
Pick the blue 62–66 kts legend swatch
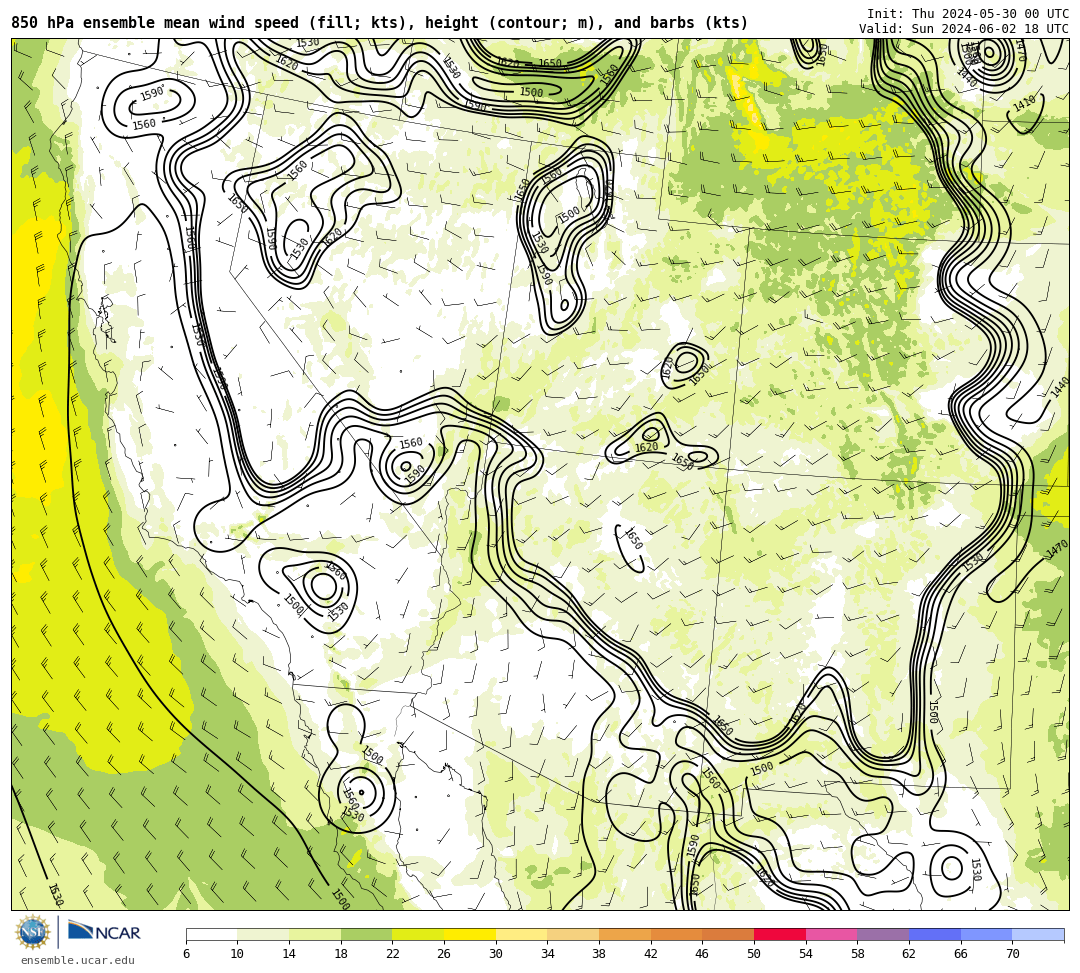click(935, 934)
